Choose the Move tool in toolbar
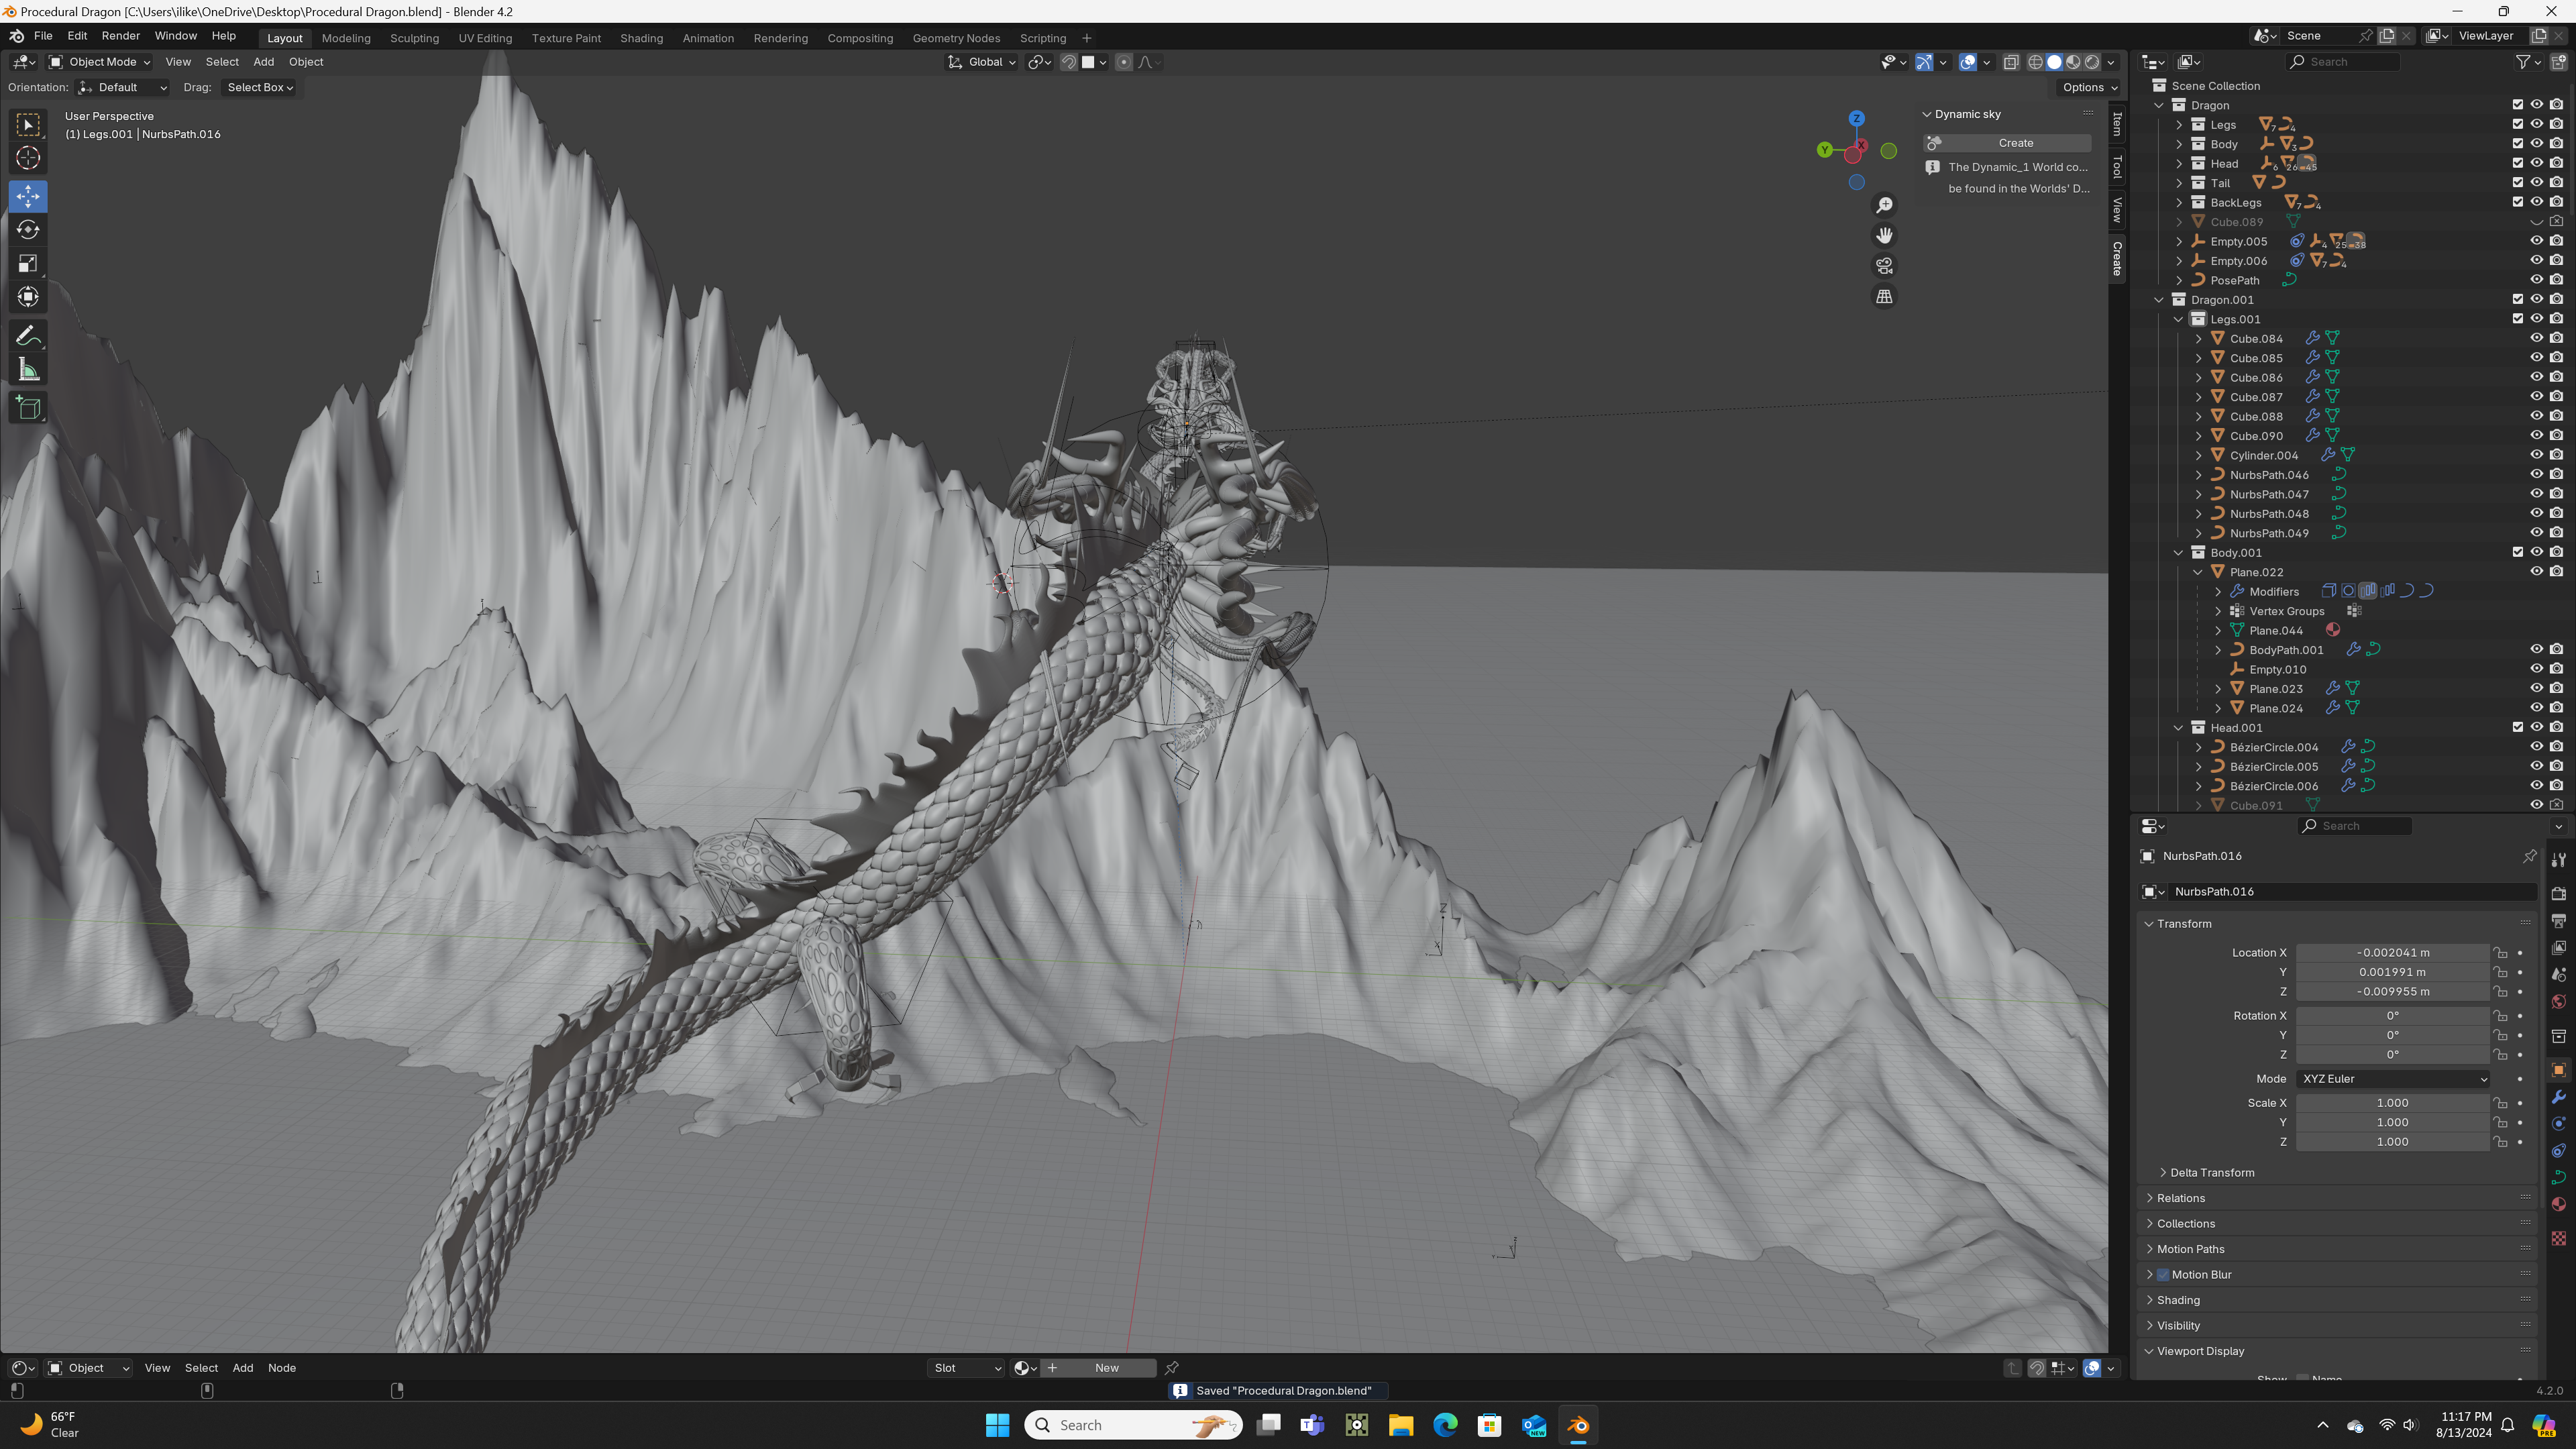 click(x=28, y=196)
